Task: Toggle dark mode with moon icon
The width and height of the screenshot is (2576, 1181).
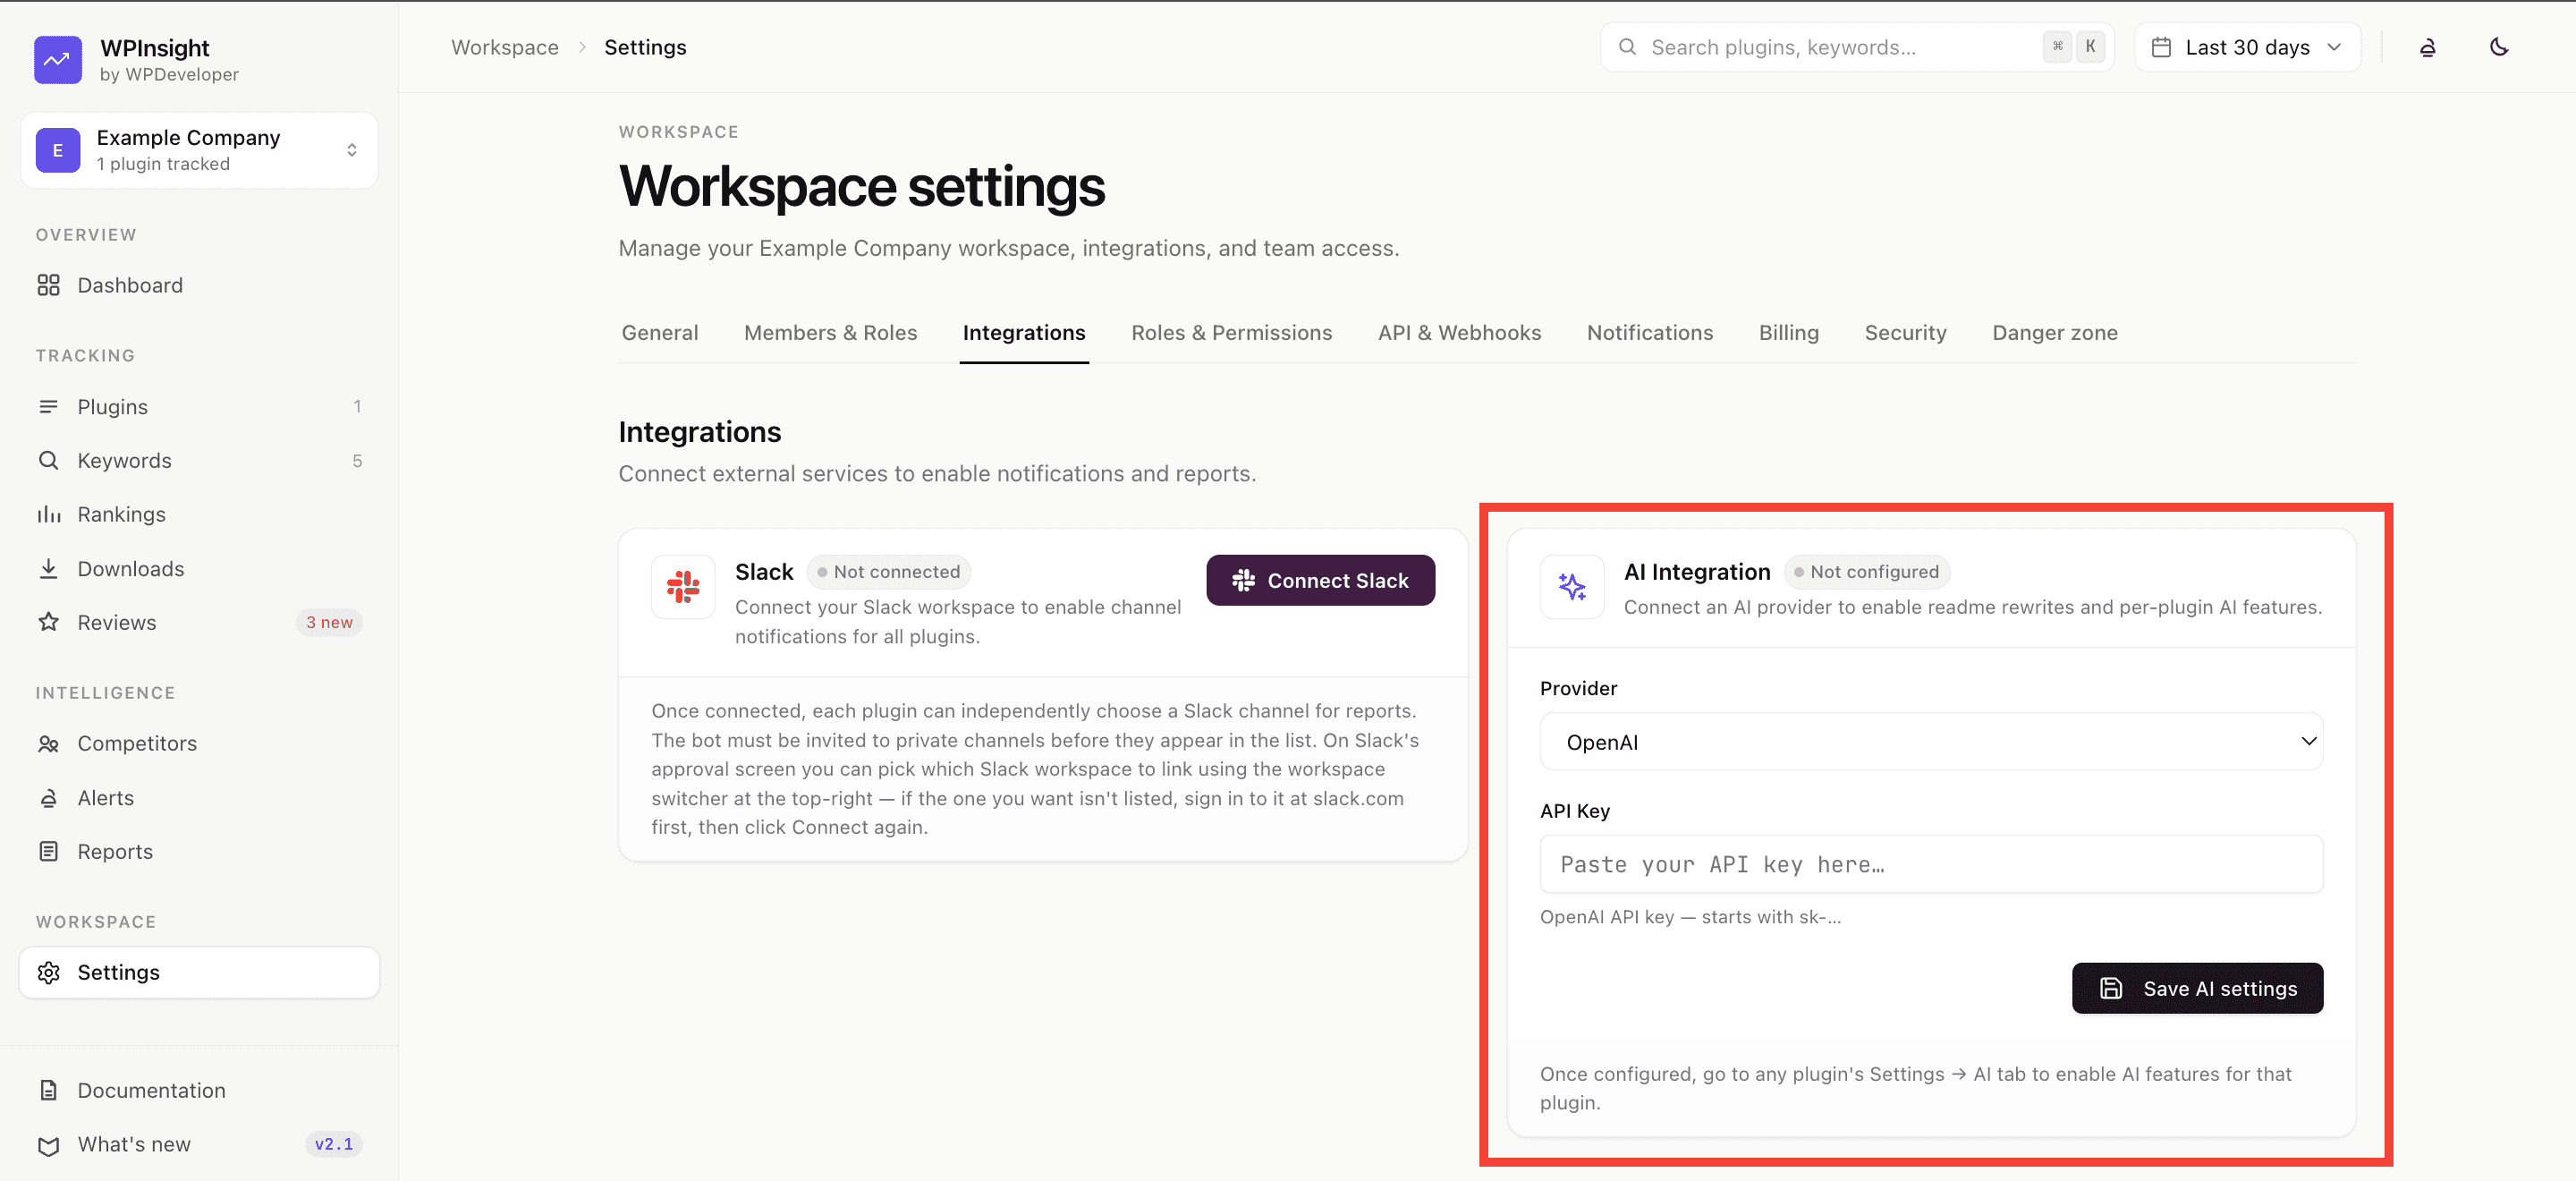Action: tap(2498, 47)
